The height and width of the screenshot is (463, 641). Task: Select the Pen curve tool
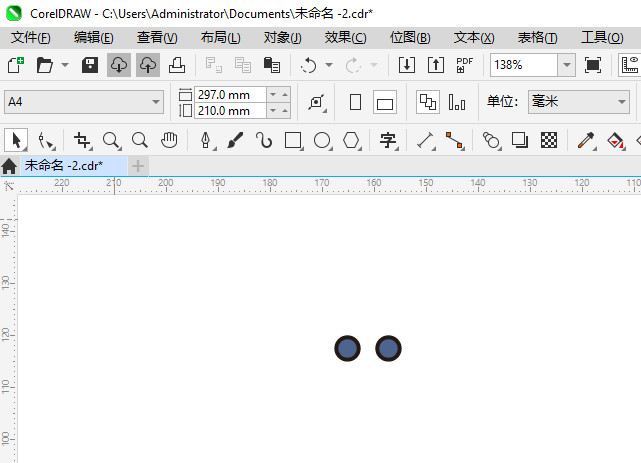pos(206,141)
